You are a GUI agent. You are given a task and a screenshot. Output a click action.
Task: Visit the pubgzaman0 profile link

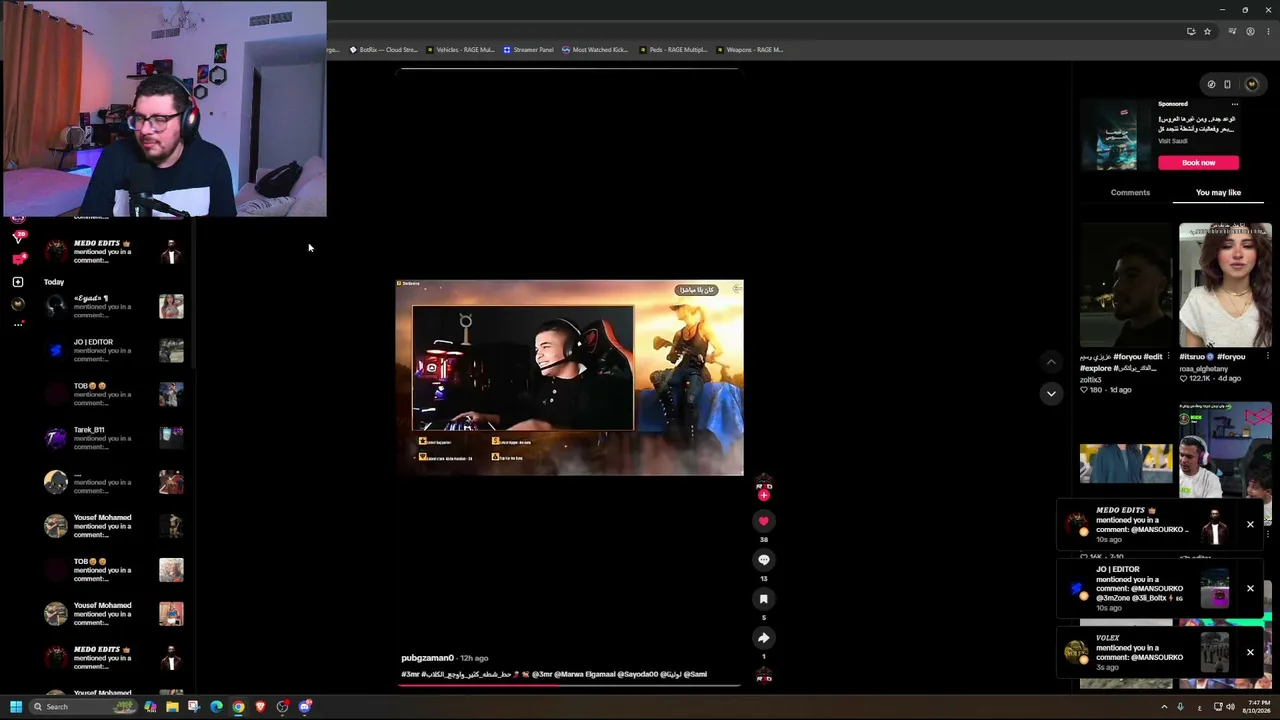[427, 658]
